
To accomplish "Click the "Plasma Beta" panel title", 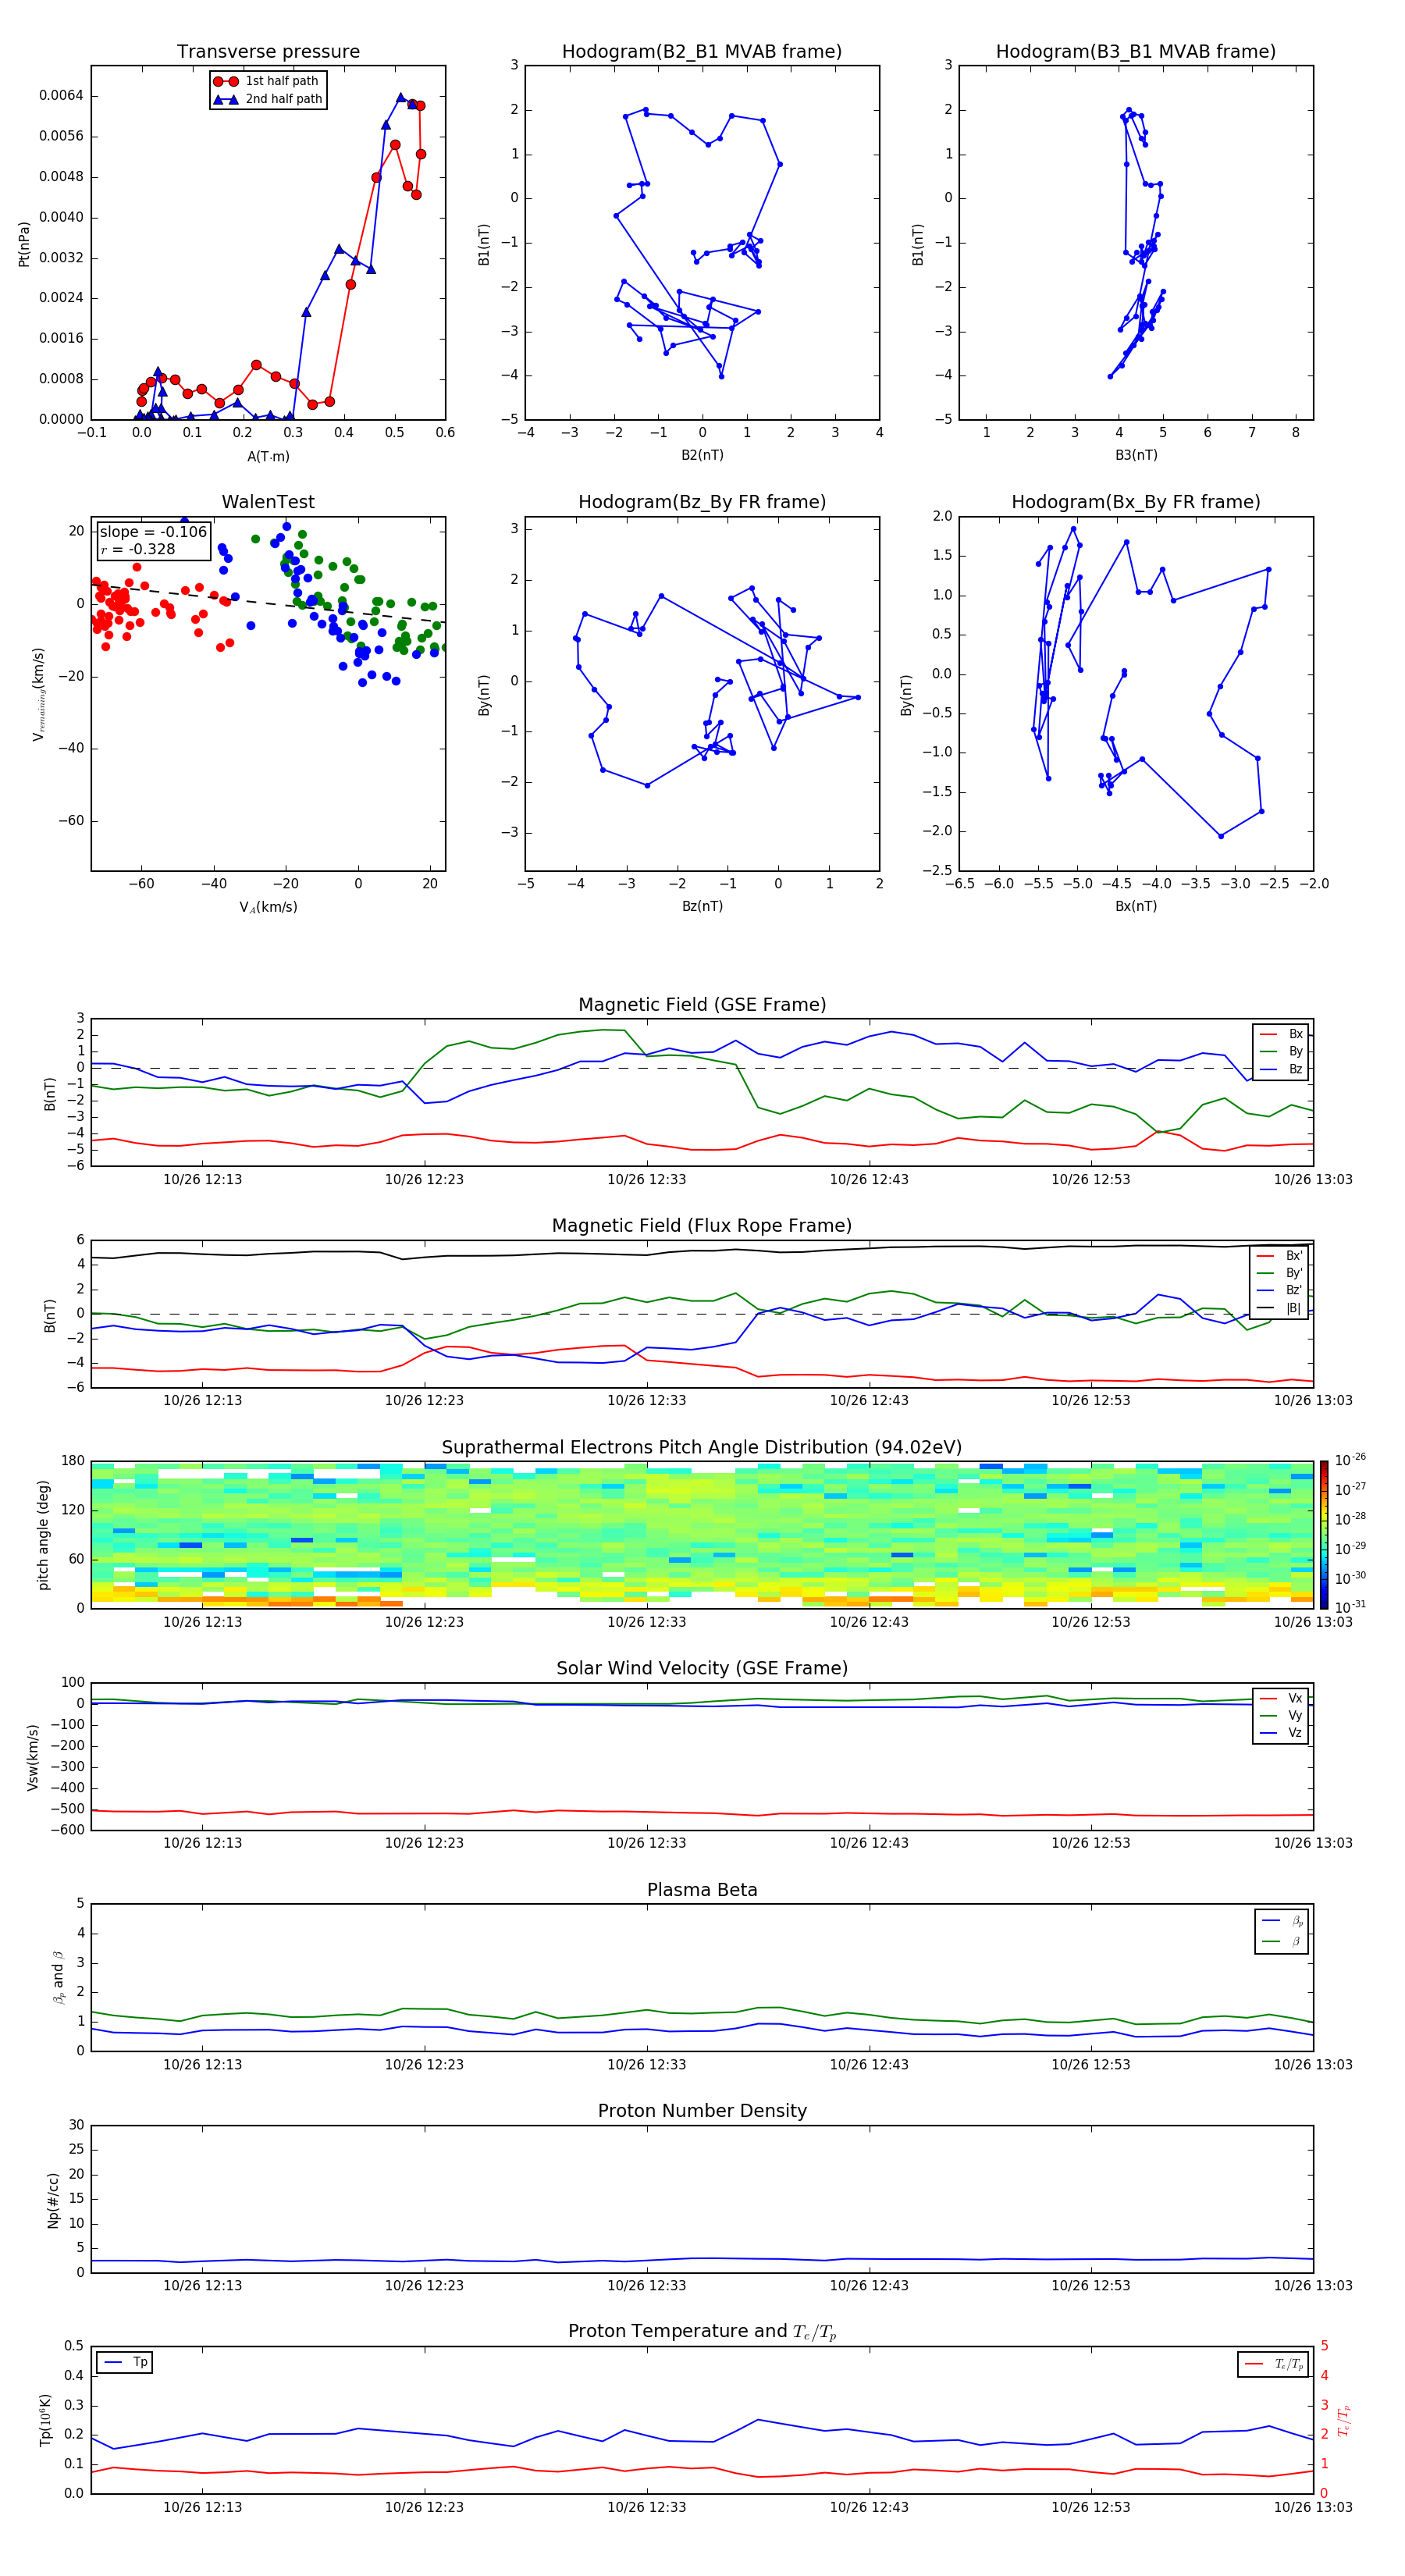I will click(702, 1890).
